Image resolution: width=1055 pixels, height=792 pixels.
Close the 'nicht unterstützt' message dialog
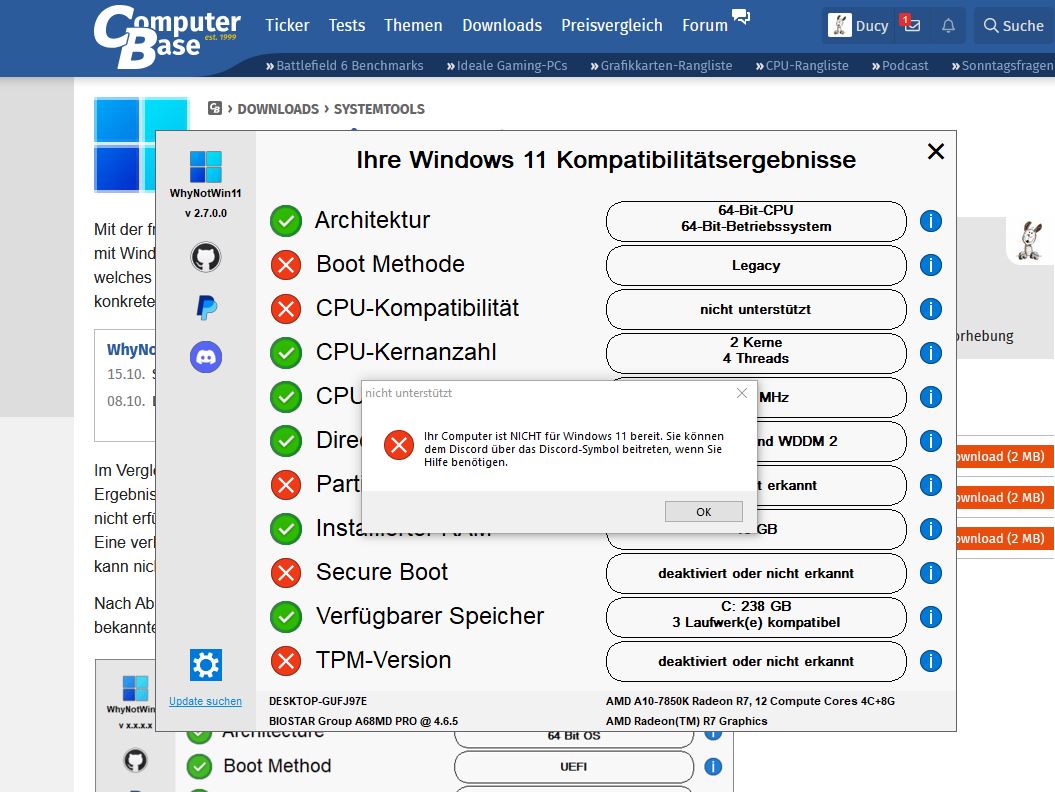click(741, 393)
